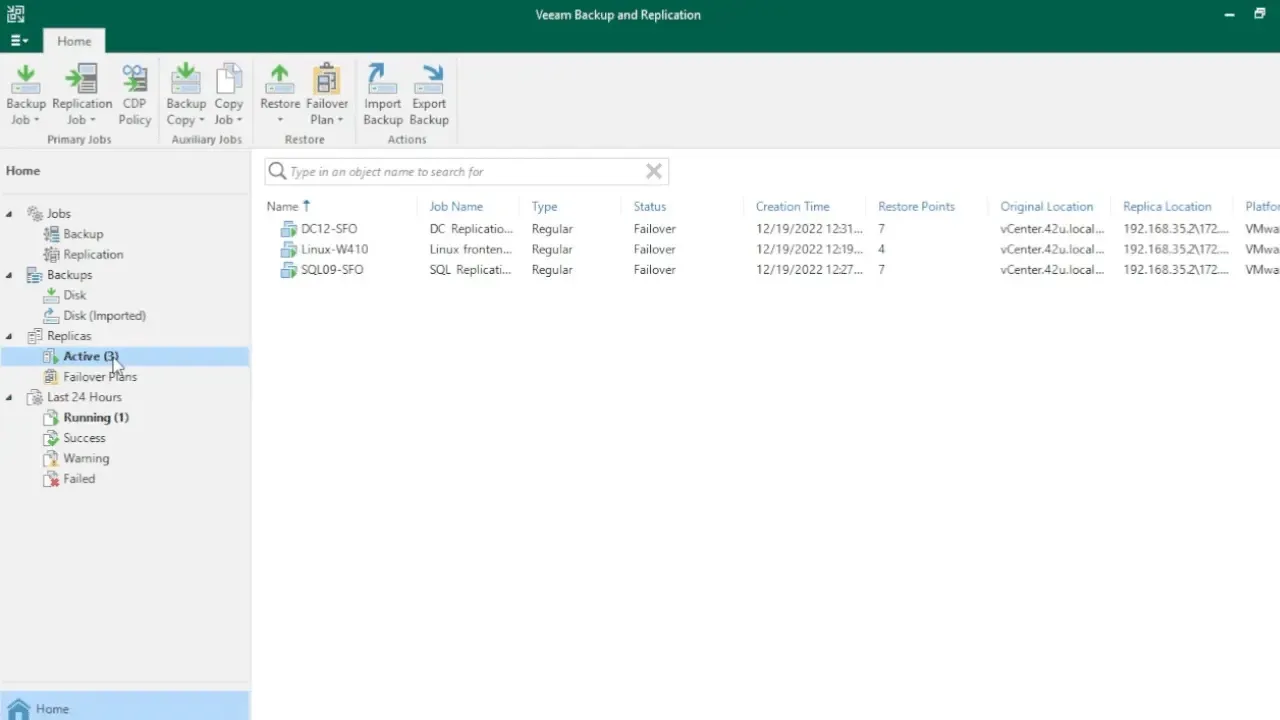
Task: Collapse the Jobs tree node
Action: click(10, 214)
